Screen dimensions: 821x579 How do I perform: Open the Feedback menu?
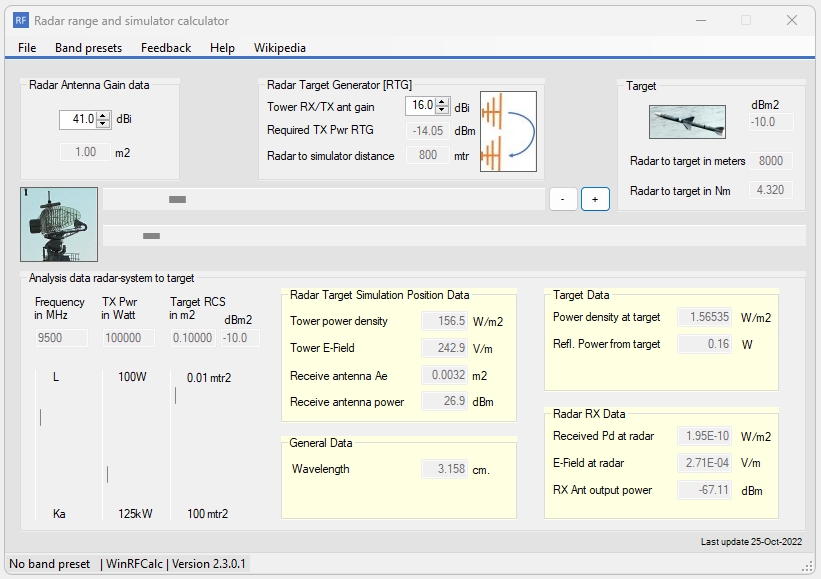tap(165, 47)
